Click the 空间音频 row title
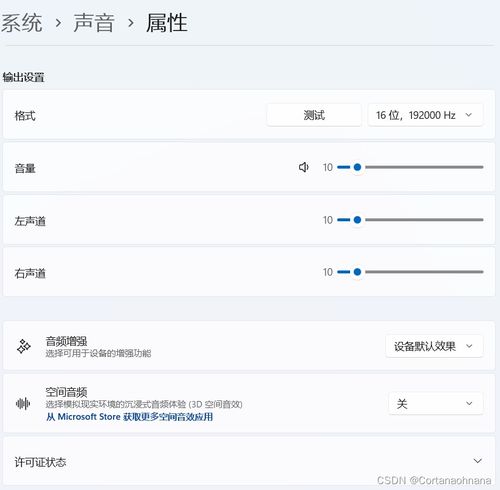 point(66,392)
